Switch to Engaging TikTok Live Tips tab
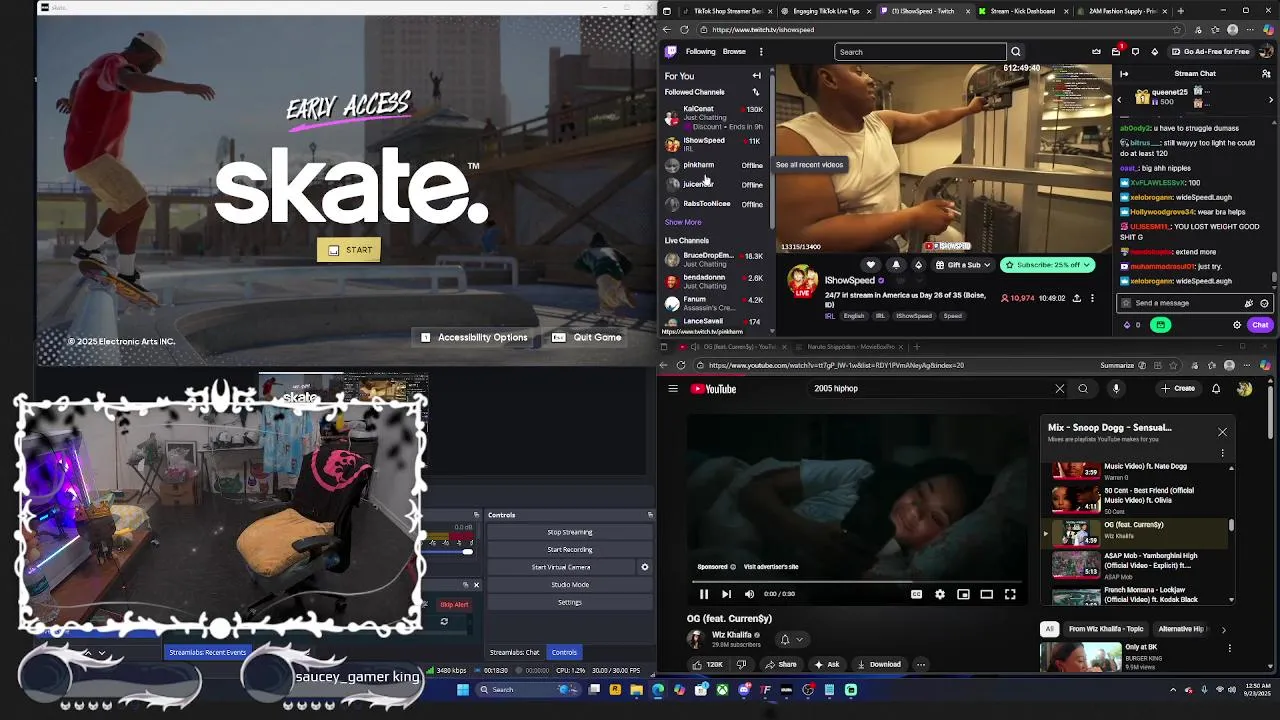The height and width of the screenshot is (720, 1280). coord(825,11)
